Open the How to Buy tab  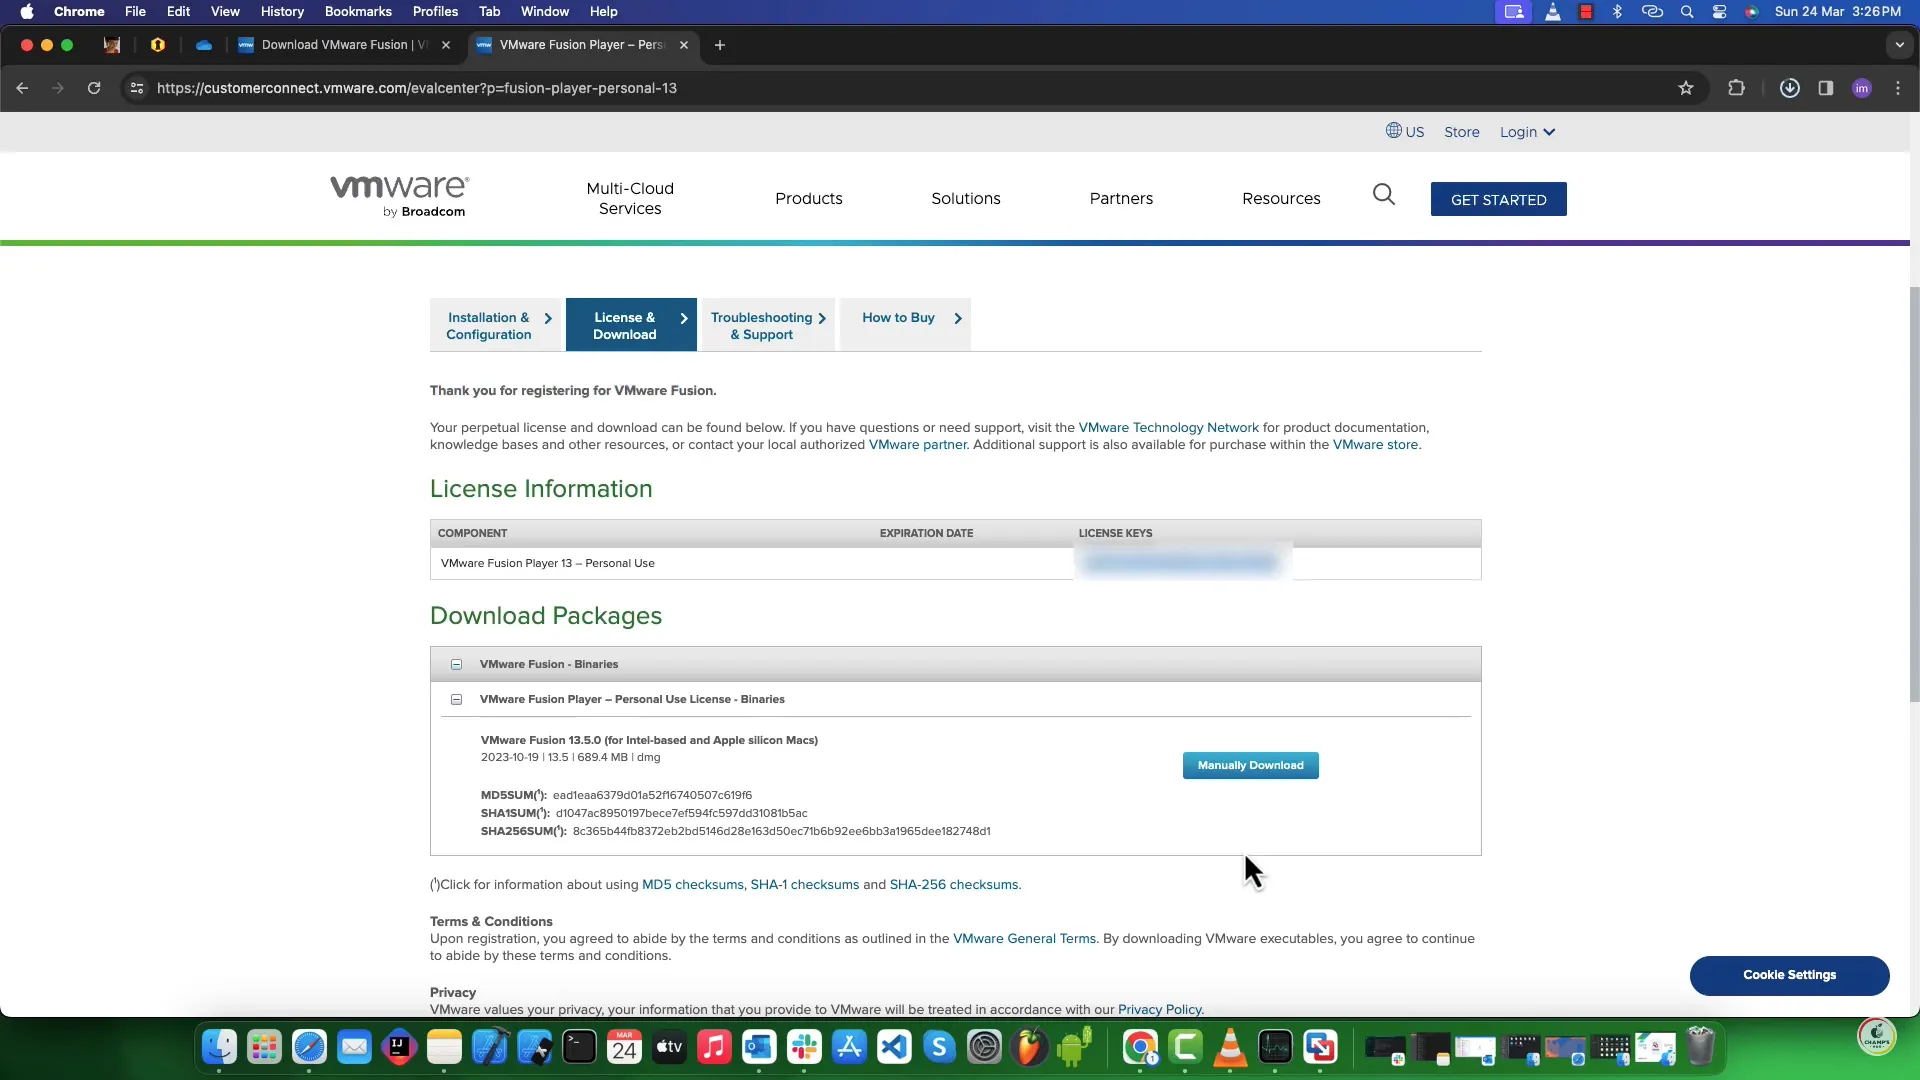pos(905,325)
